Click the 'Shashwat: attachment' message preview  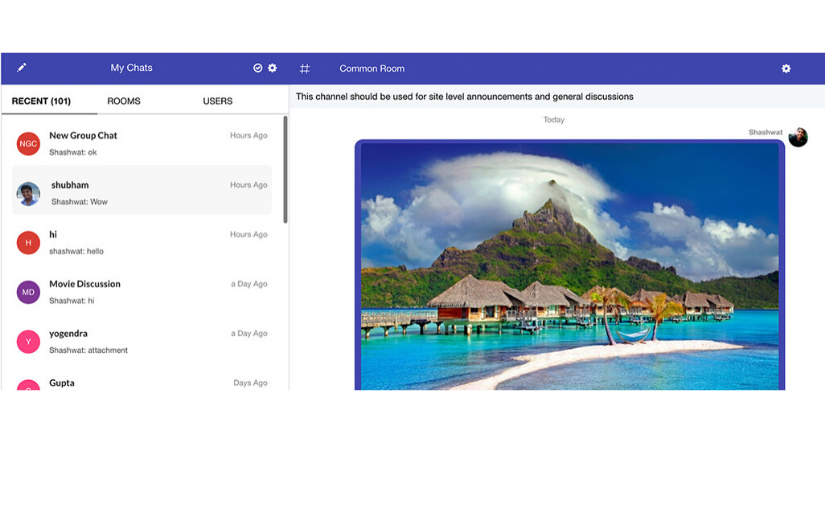click(x=88, y=350)
